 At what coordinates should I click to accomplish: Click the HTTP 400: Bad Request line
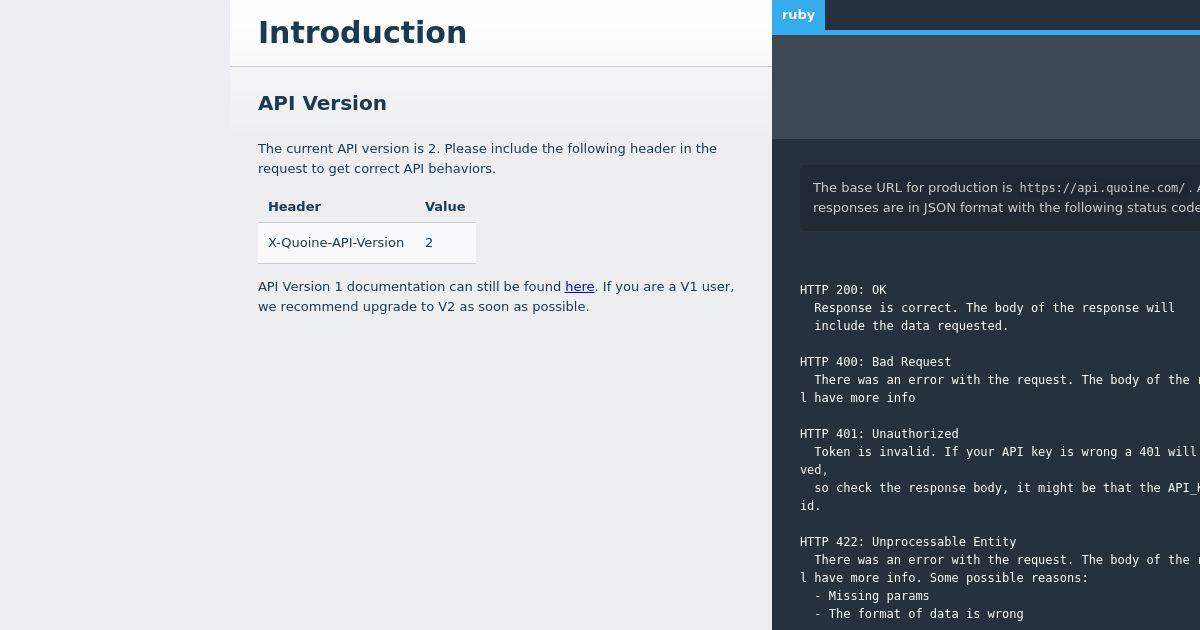(875, 362)
